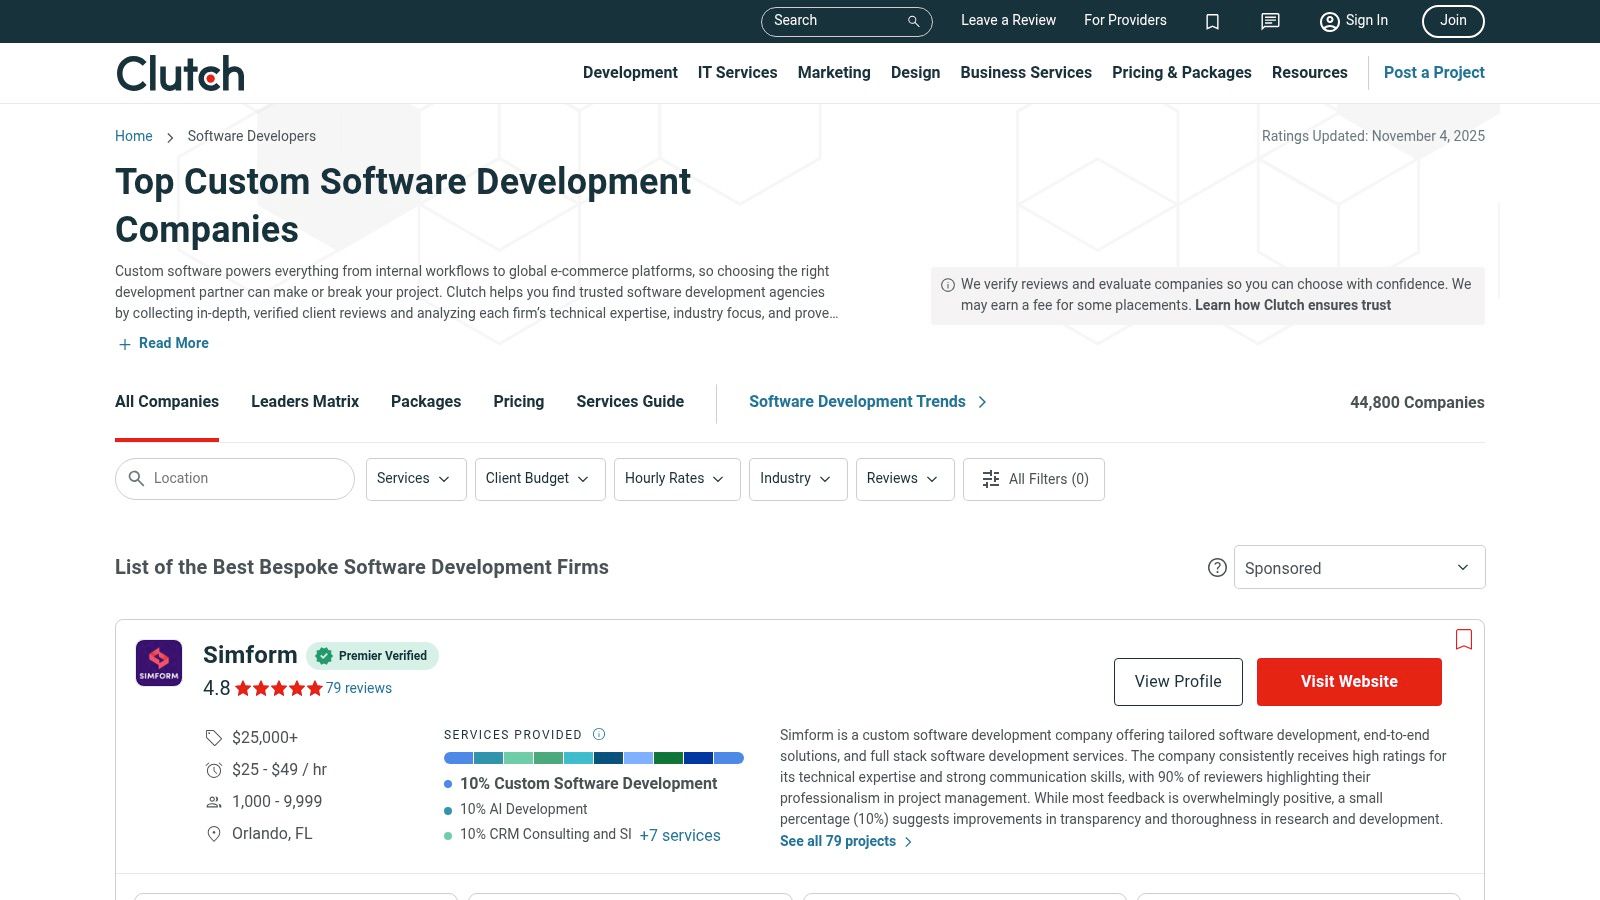Viewport: 1600px width, 900px height.
Task: Bookmark the Simform listing
Action: pyautogui.click(x=1464, y=639)
